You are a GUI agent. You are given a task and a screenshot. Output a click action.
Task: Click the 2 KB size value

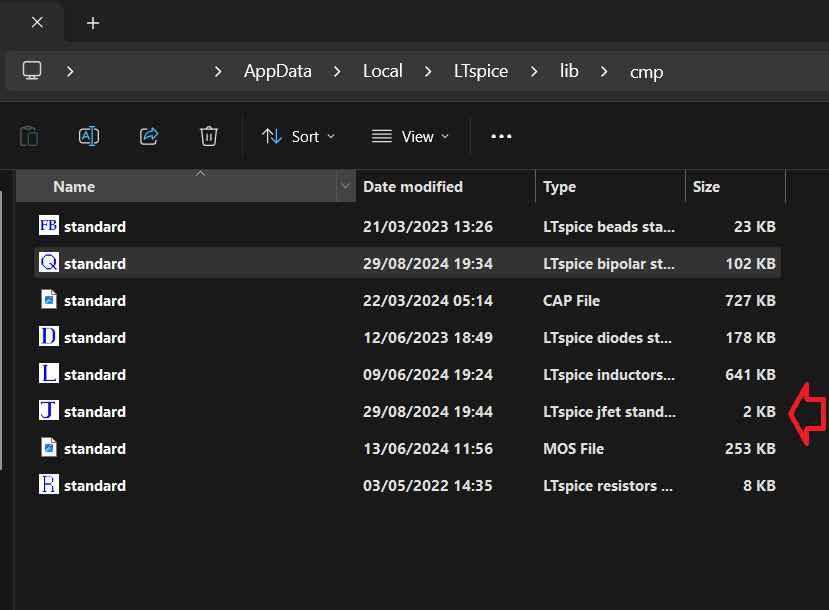tap(759, 412)
